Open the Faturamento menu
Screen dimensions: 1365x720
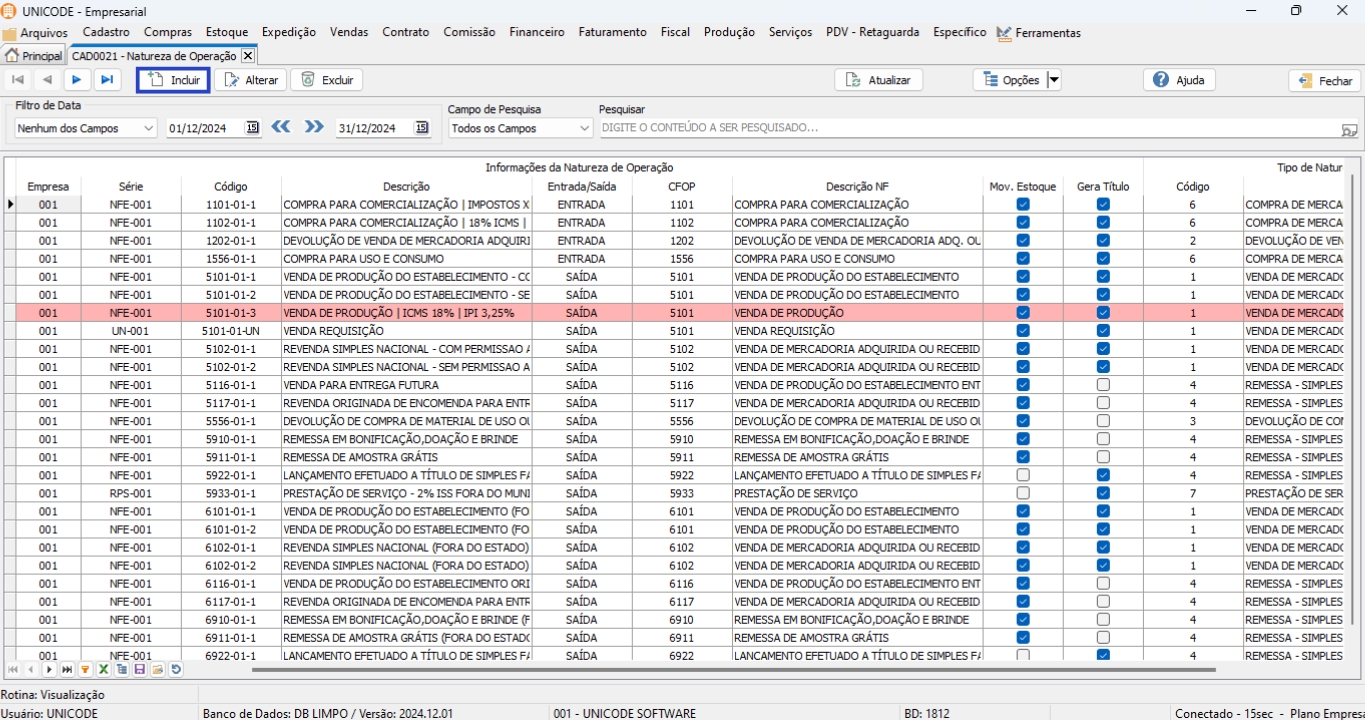(x=612, y=32)
